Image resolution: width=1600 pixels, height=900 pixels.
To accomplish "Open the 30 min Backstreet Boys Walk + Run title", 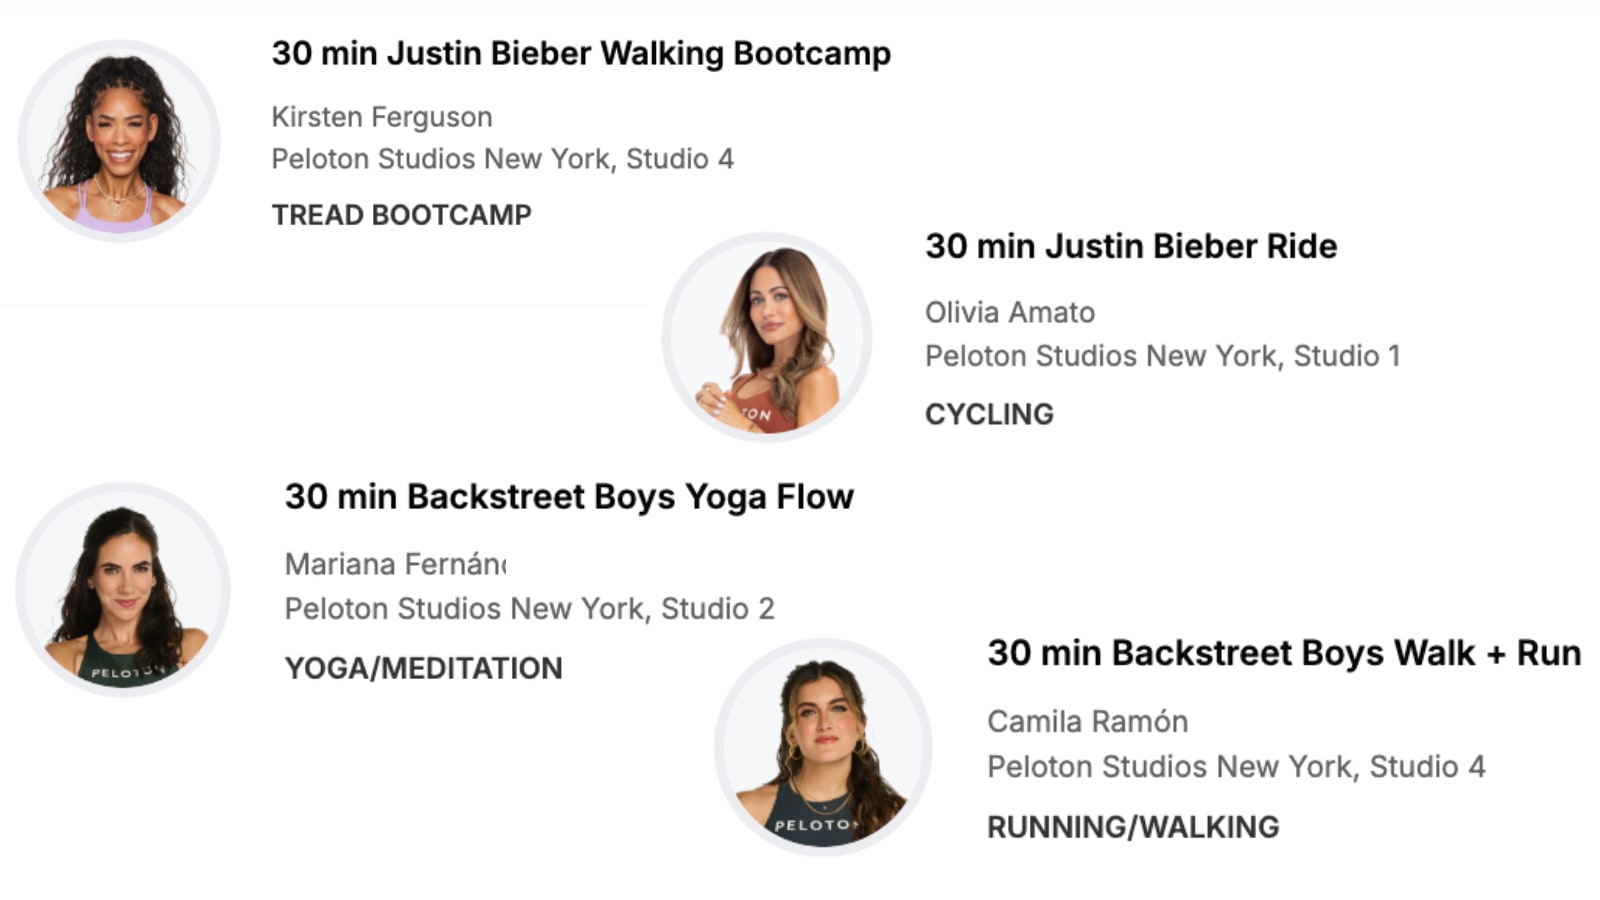I will pyautogui.click(x=1284, y=653).
